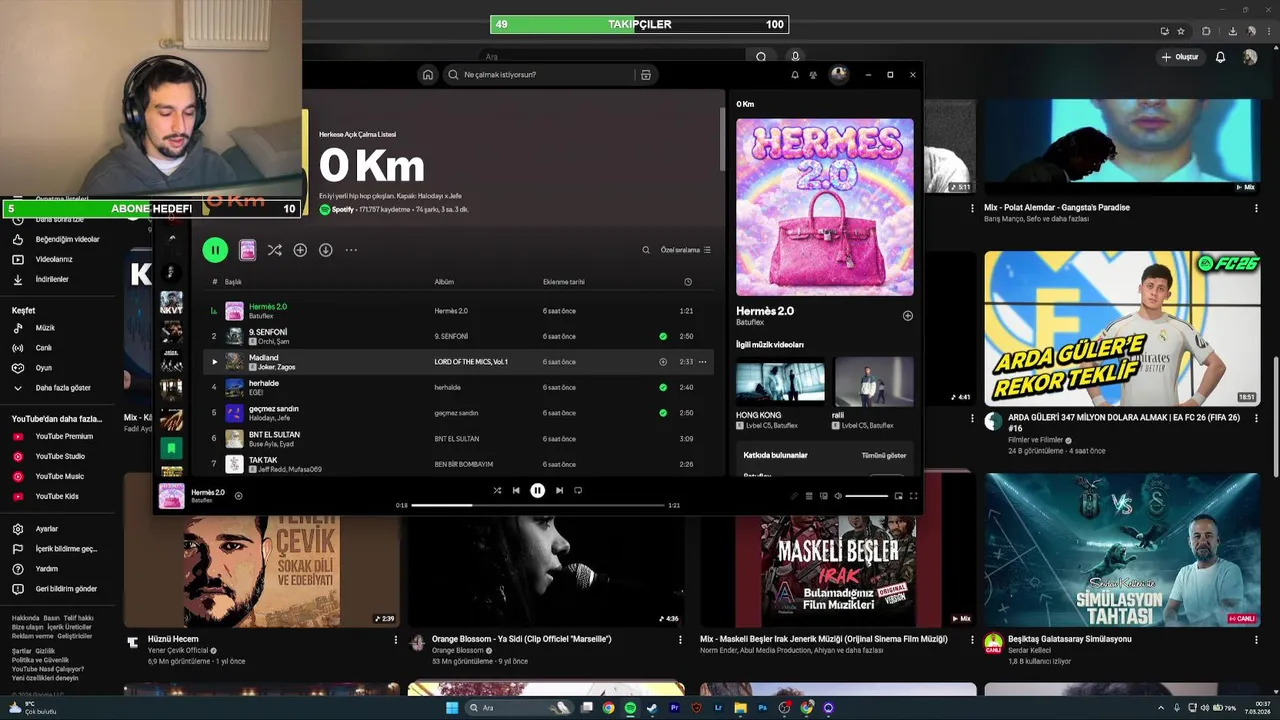The height and width of the screenshot is (720, 1280).
Task: Toggle liked checkmark for 9. SENFONİ
Action: pyautogui.click(x=663, y=337)
